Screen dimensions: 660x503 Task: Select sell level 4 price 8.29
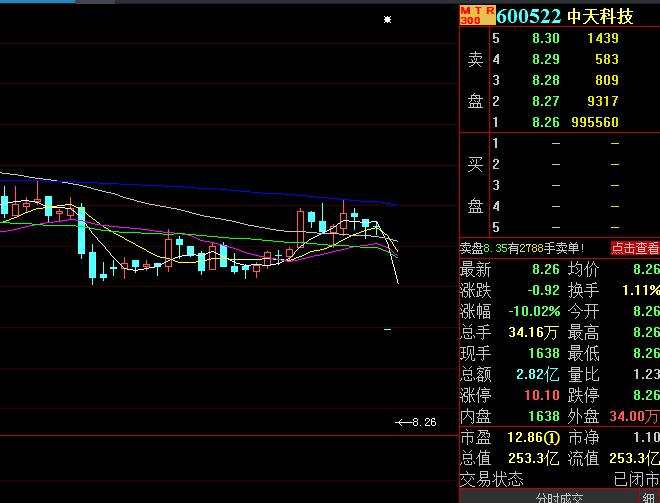[x=546, y=59]
